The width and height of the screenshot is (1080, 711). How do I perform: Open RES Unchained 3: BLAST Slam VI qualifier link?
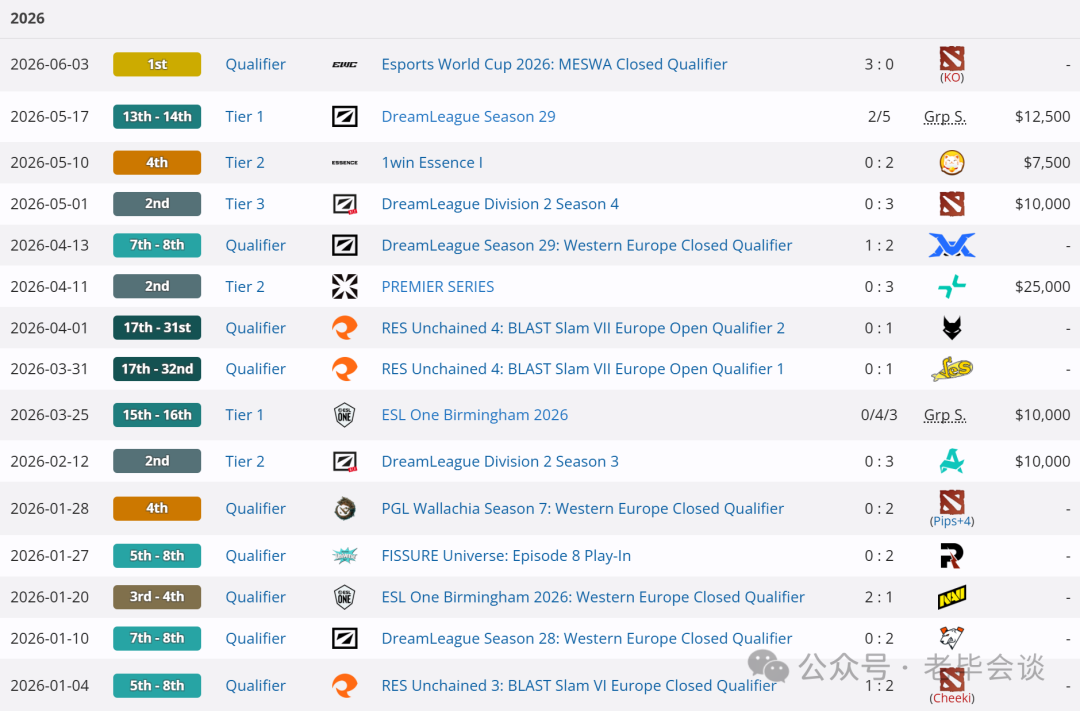coord(579,686)
